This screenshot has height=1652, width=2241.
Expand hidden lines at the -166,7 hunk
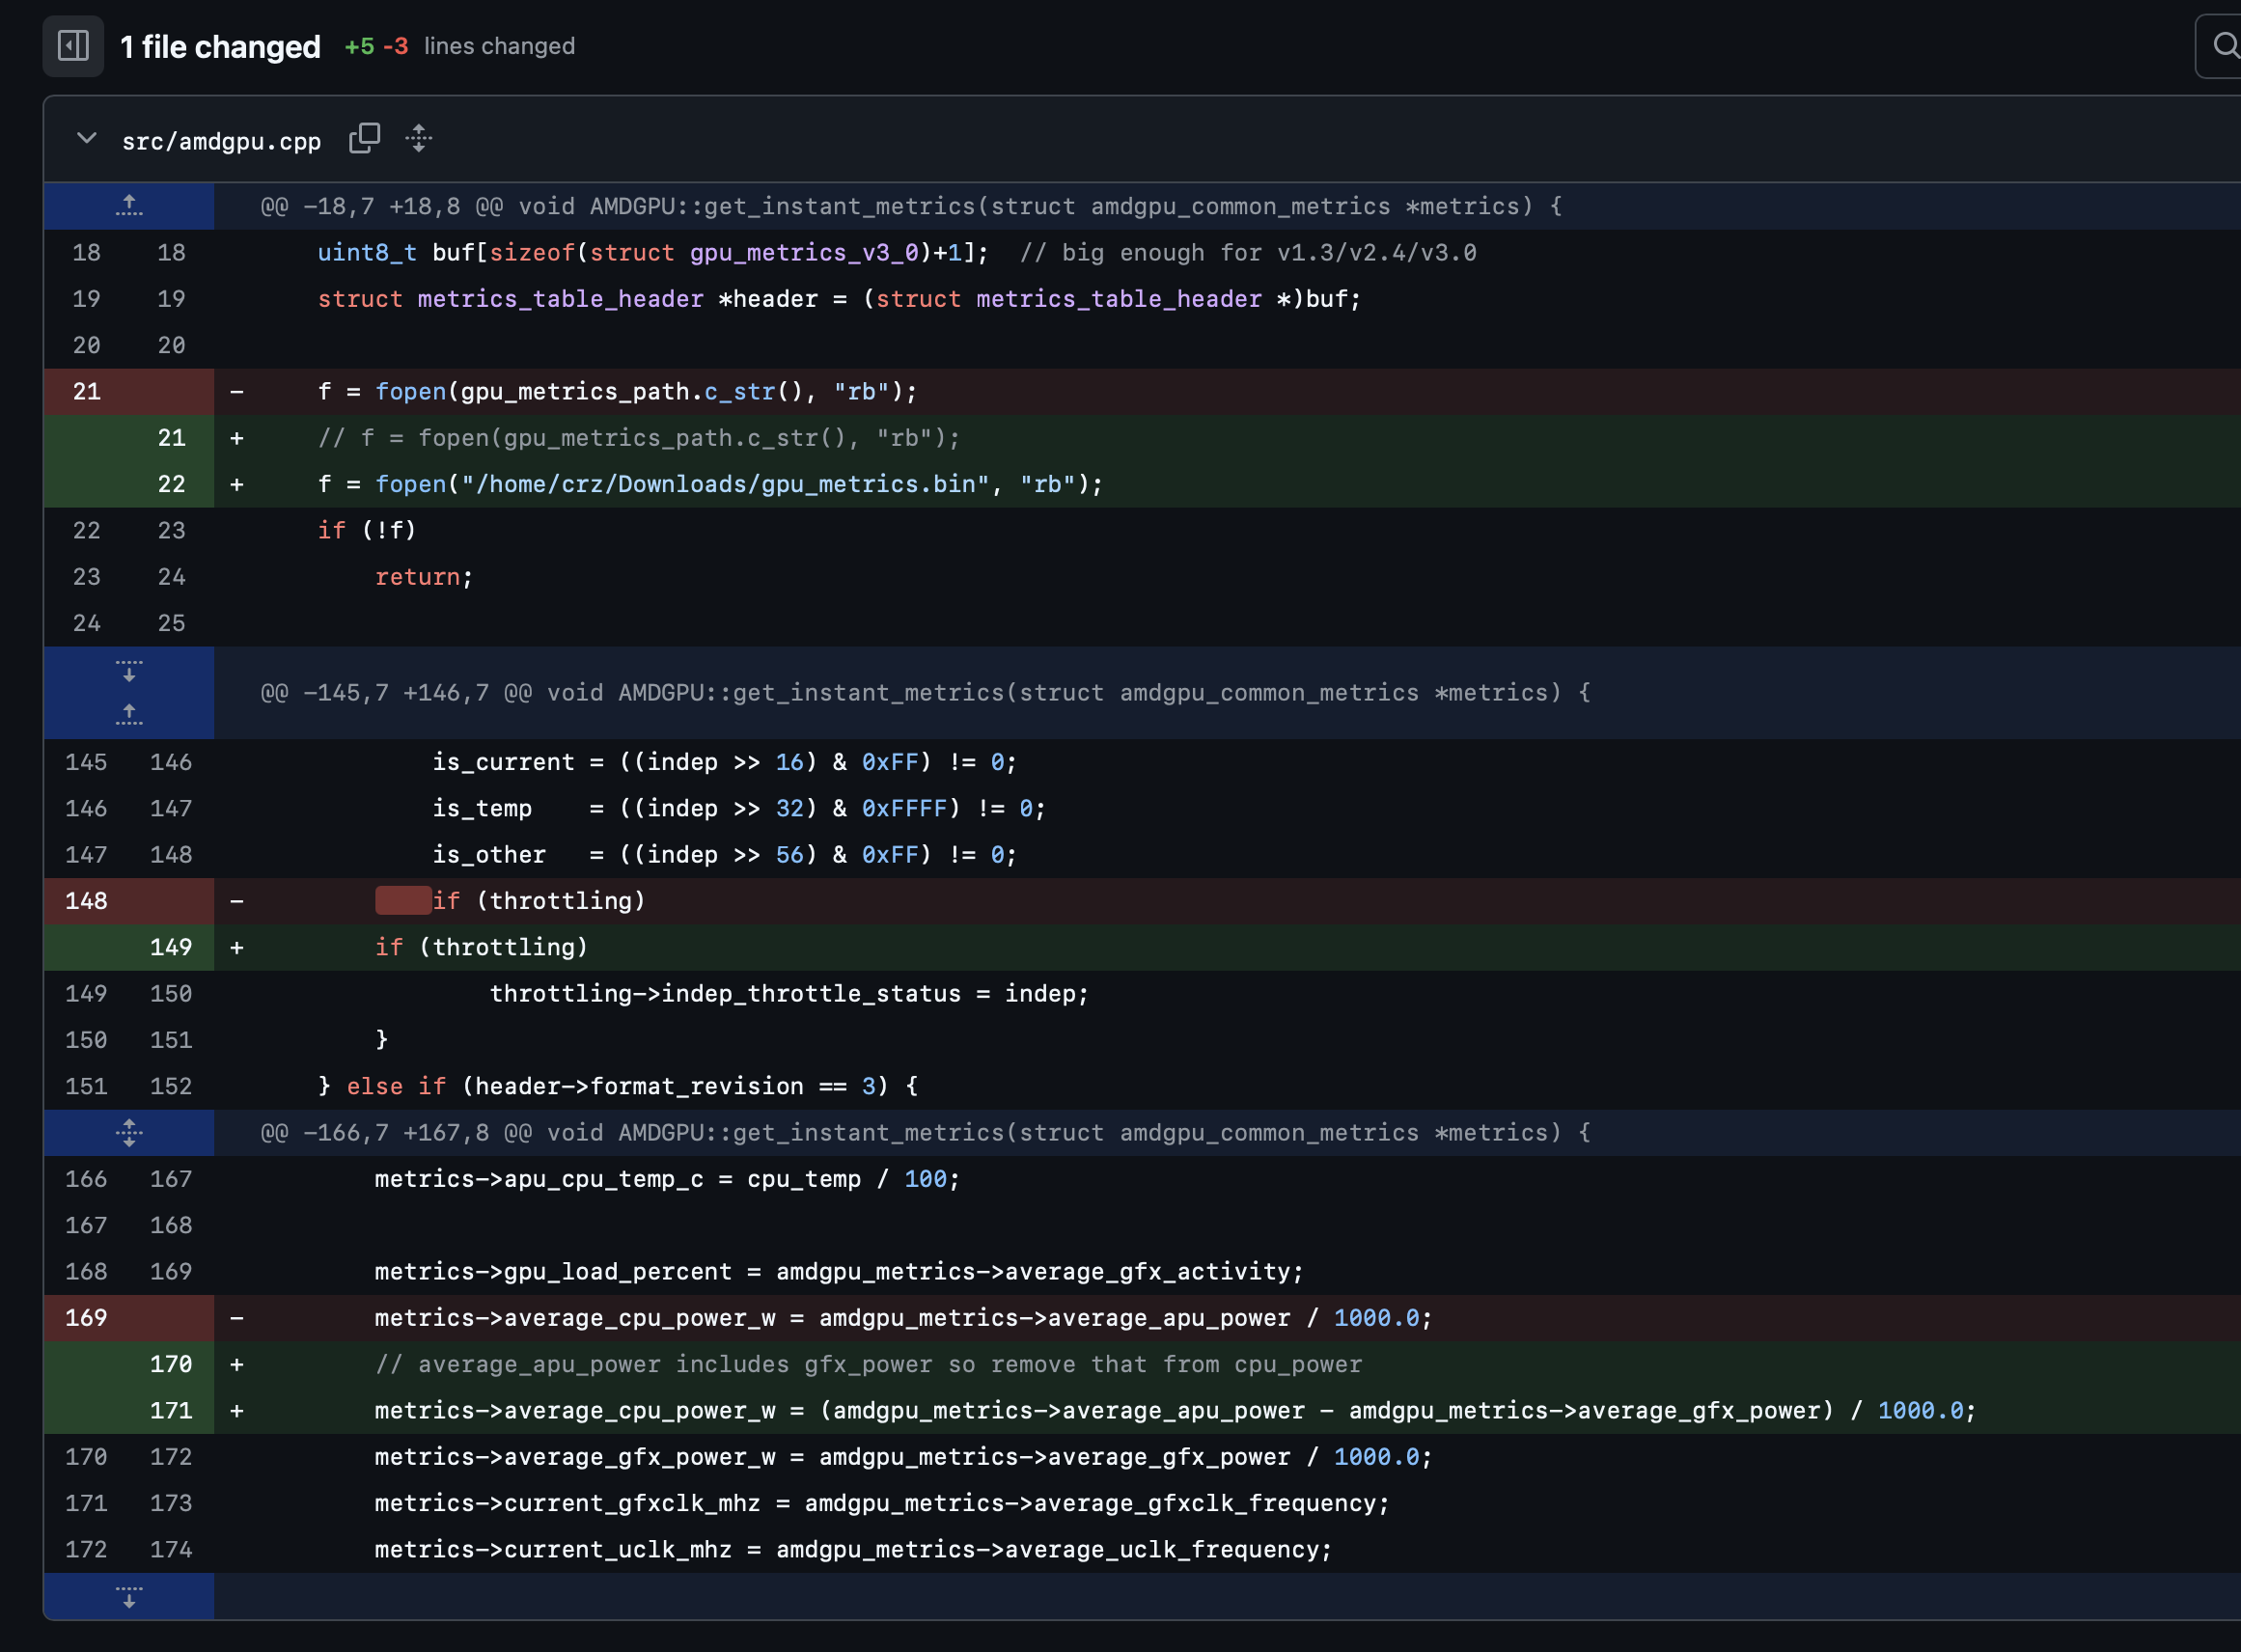tap(129, 1133)
